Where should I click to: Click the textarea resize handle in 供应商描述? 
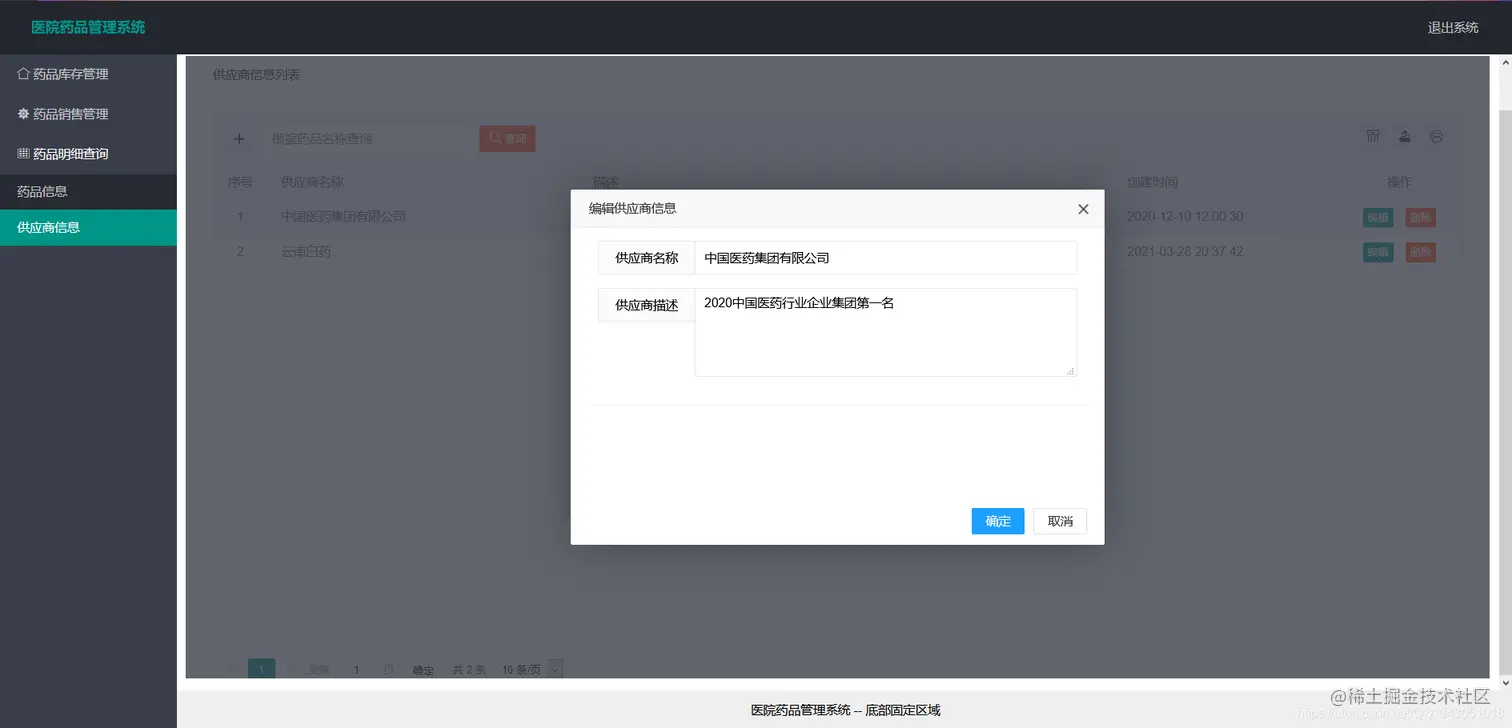pyautogui.click(x=1070, y=370)
